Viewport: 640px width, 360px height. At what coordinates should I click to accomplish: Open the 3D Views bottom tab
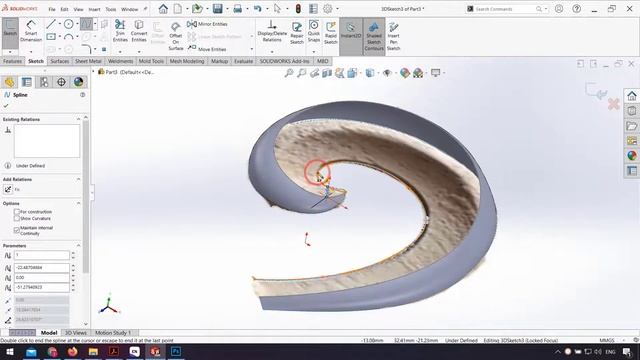(76, 333)
